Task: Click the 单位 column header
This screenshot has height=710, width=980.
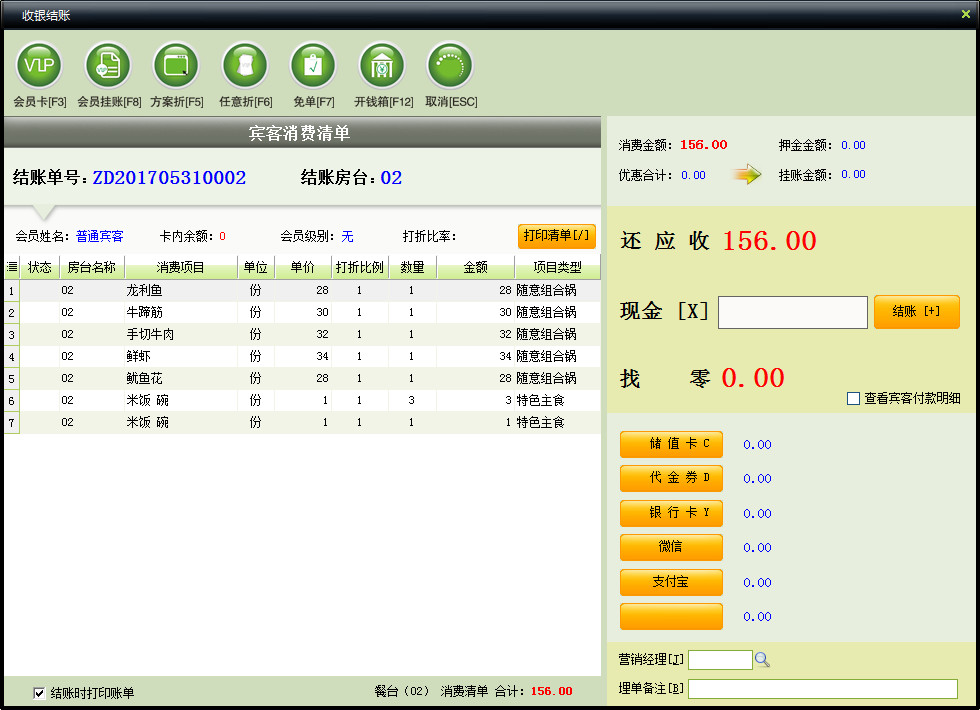Action: coord(256,267)
